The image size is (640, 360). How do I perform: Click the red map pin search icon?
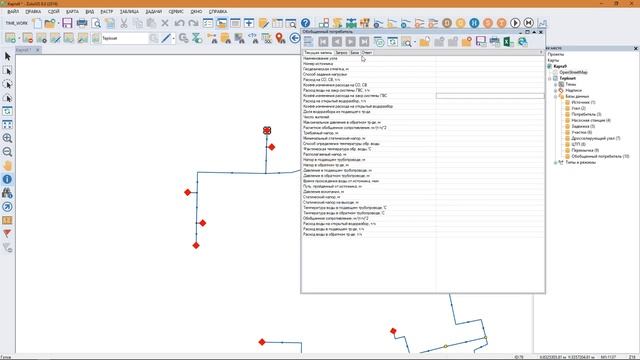280,38
